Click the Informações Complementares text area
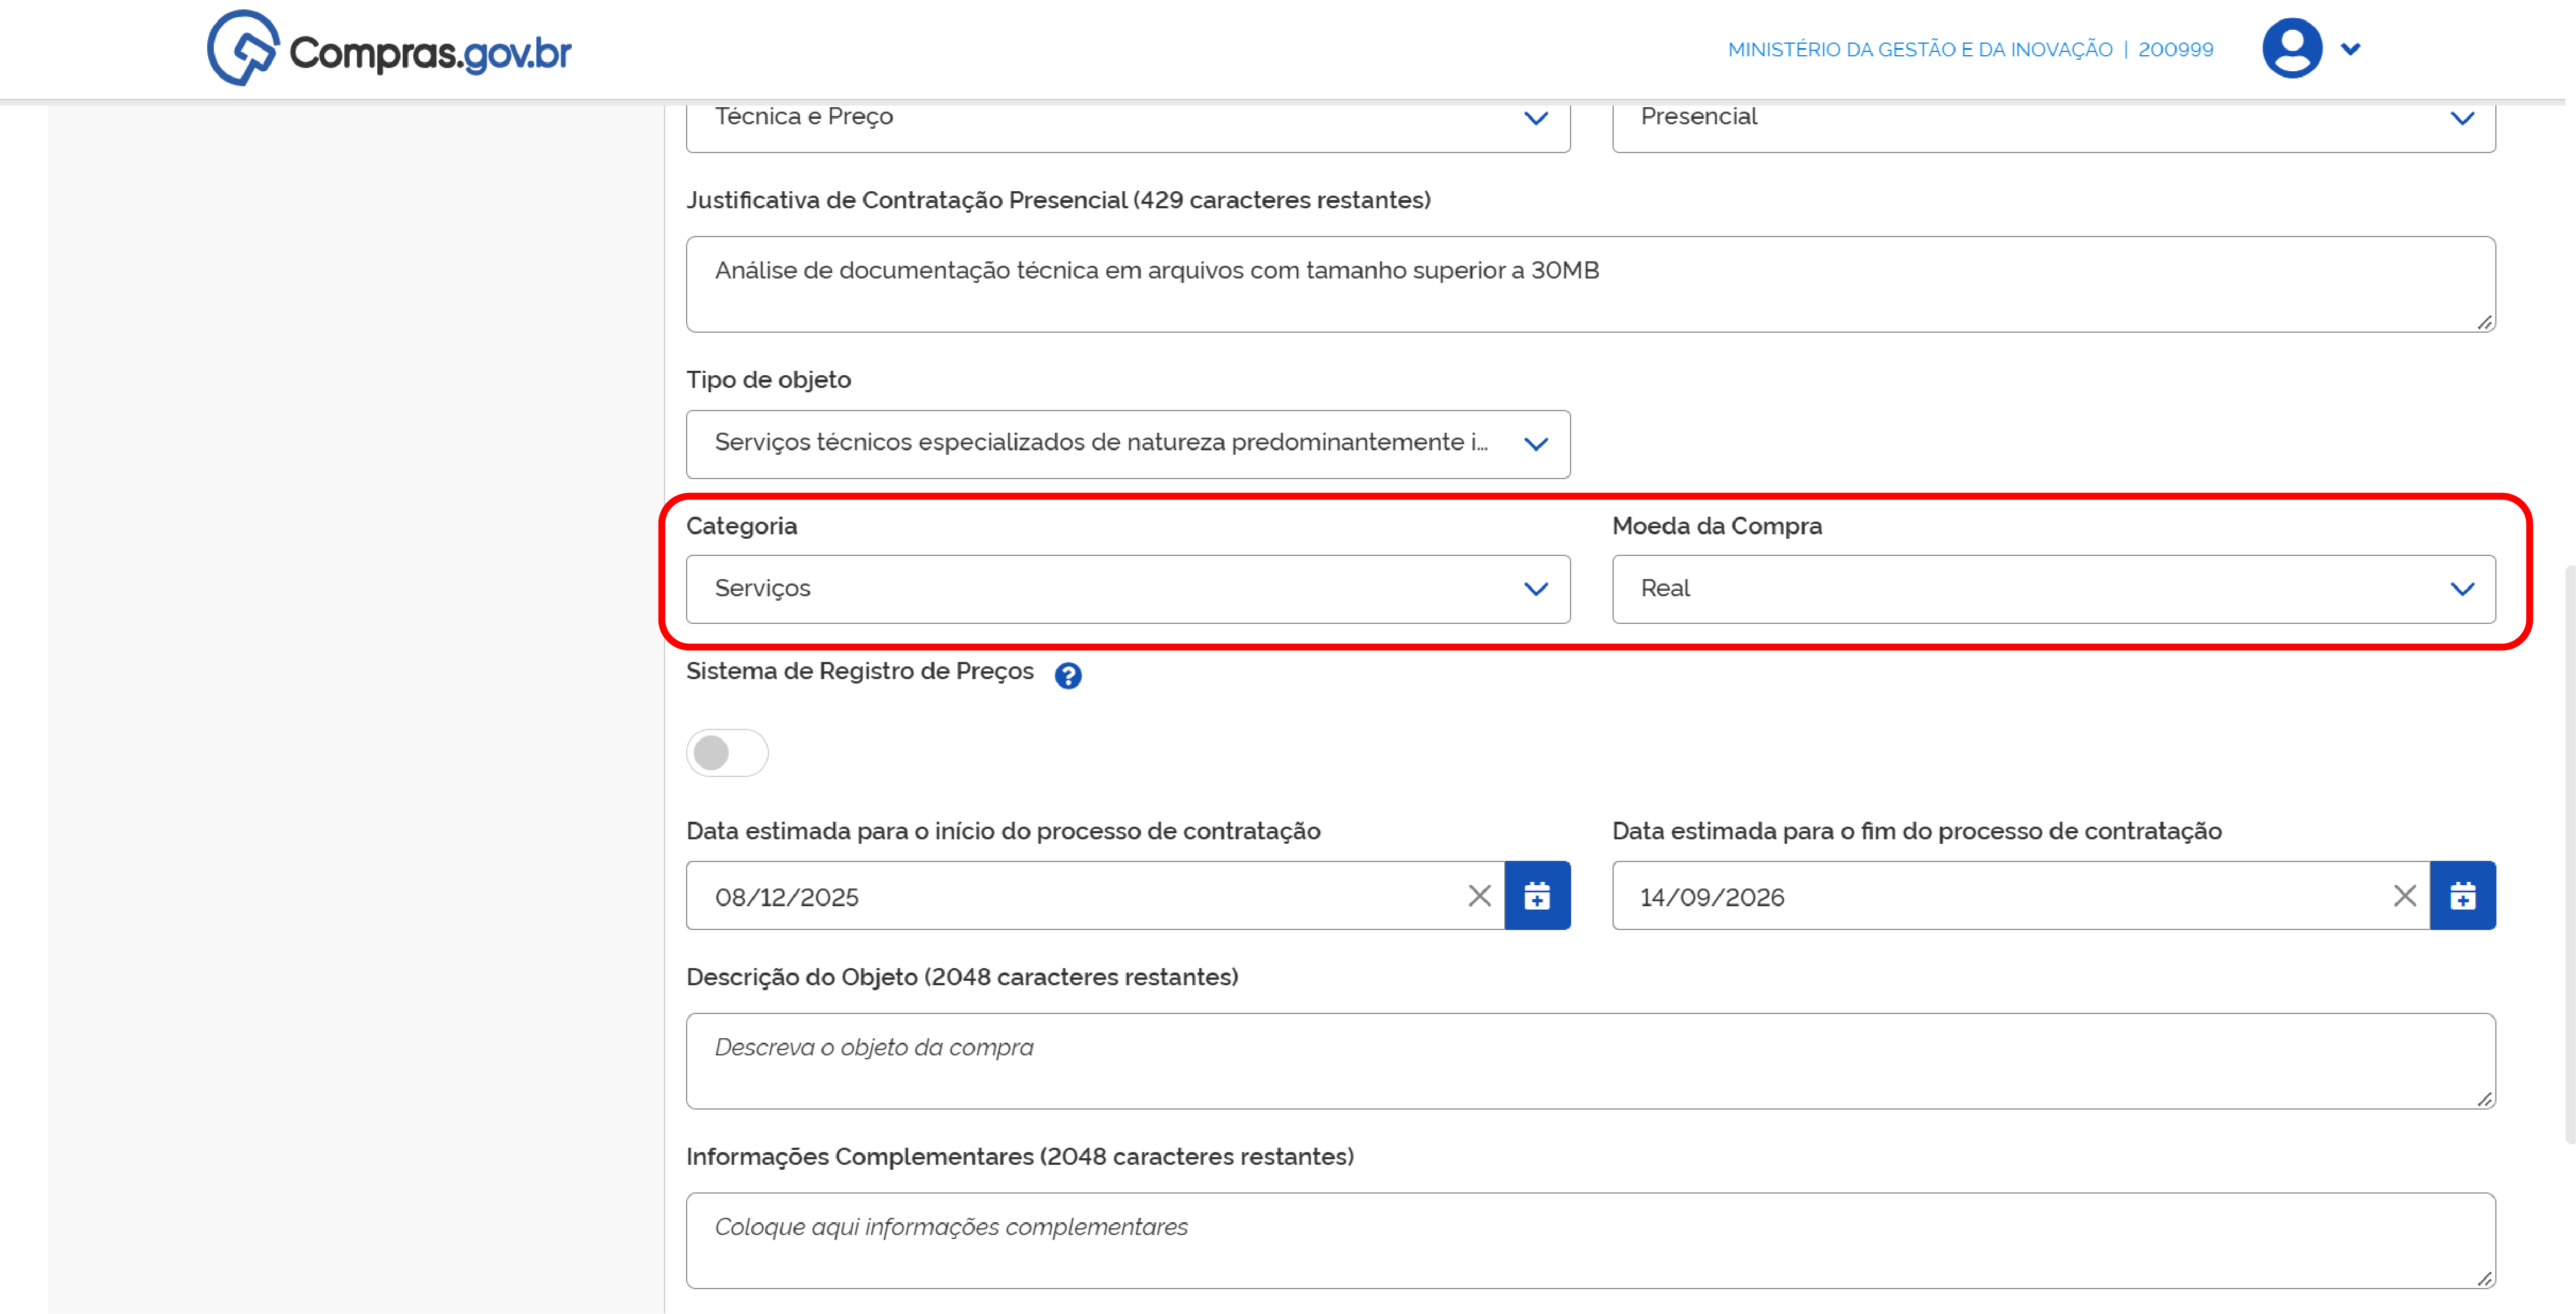 click(x=1590, y=1241)
